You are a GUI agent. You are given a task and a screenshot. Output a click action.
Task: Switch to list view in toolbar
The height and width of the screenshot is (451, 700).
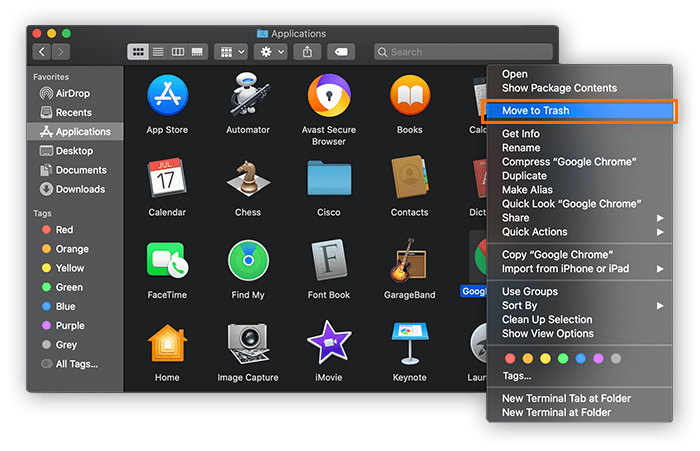point(158,52)
